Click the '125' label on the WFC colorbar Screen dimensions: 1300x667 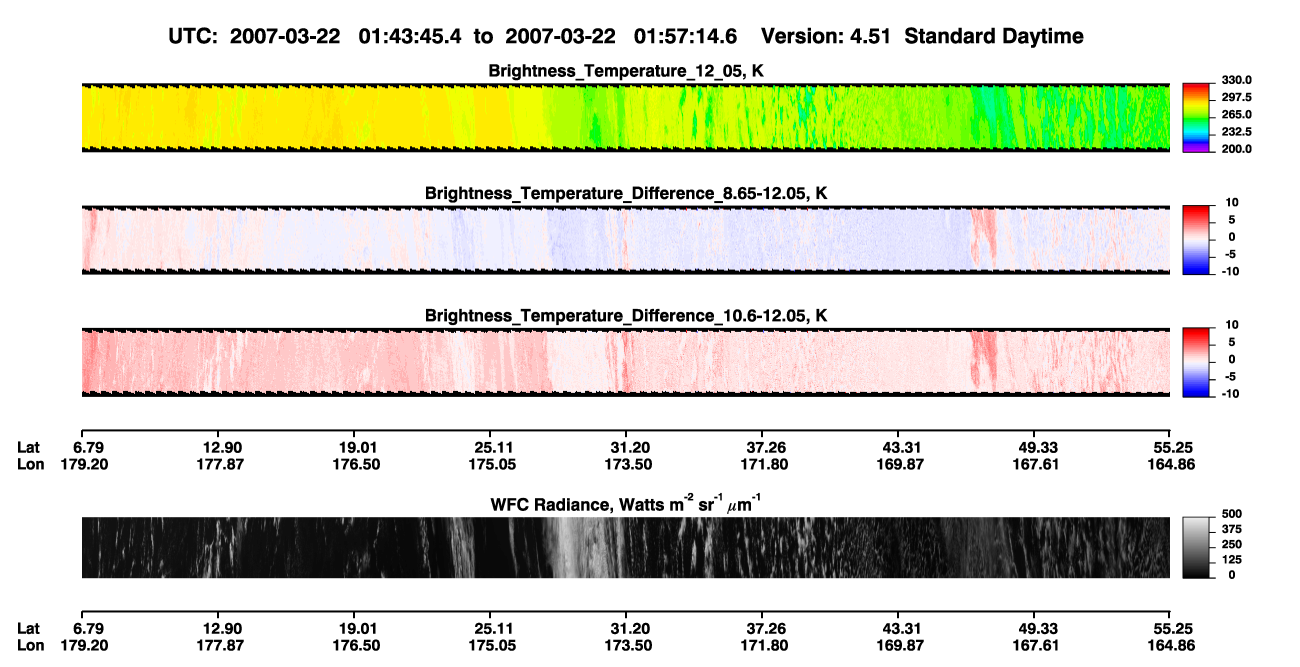pos(1233,560)
